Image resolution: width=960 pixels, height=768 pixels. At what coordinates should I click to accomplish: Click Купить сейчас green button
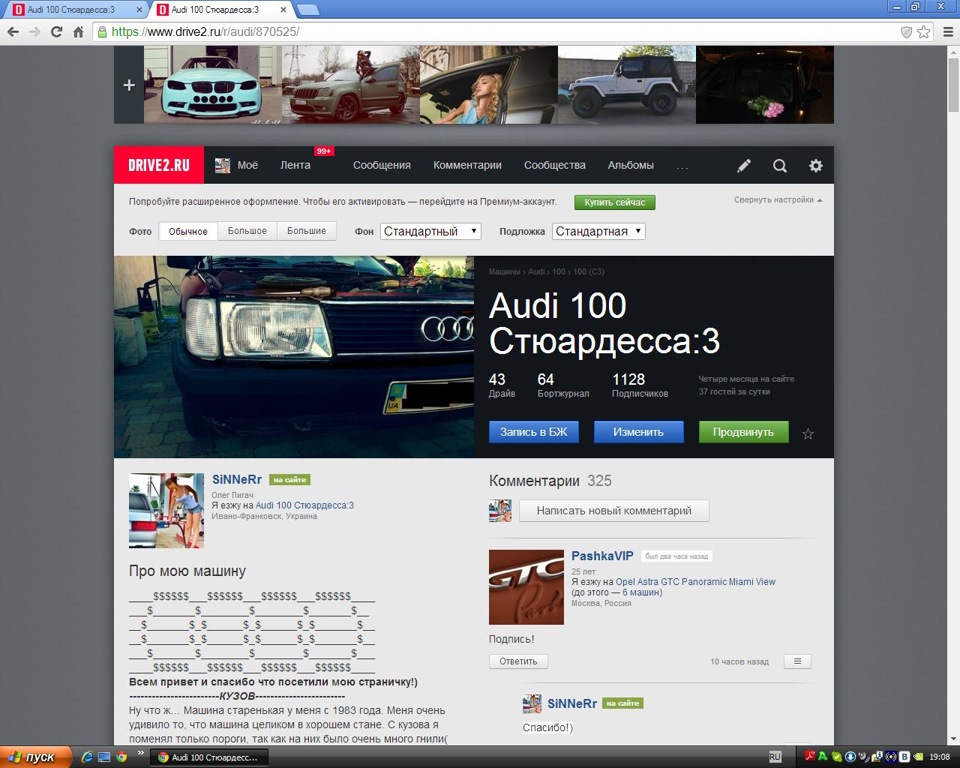tap(615, 202)
